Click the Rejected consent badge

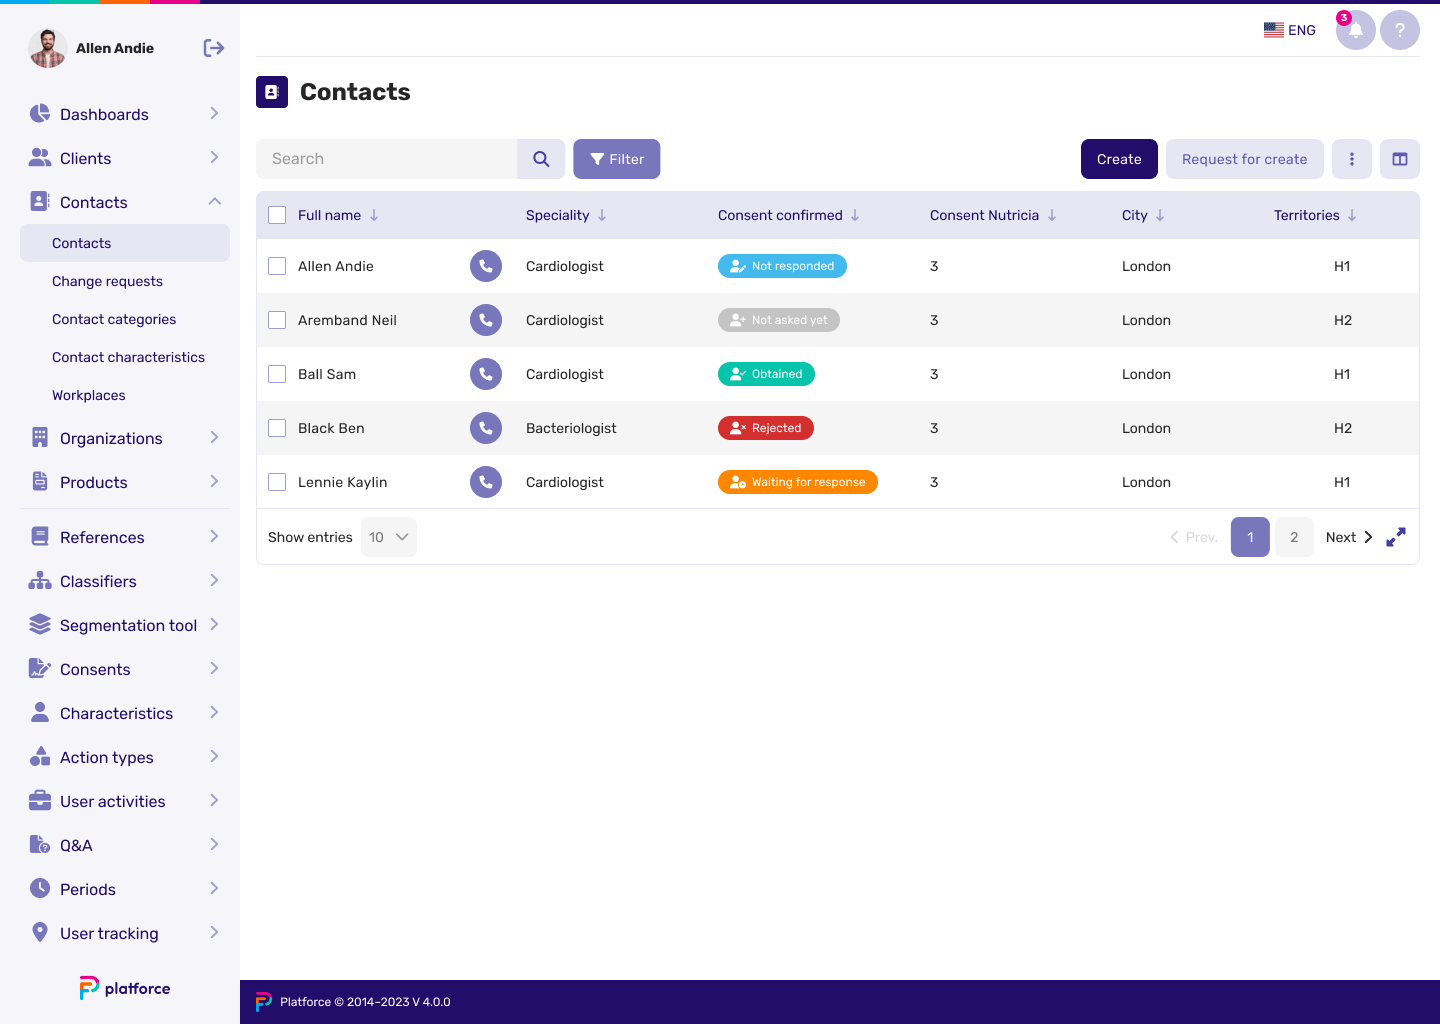tap(766, 428)
